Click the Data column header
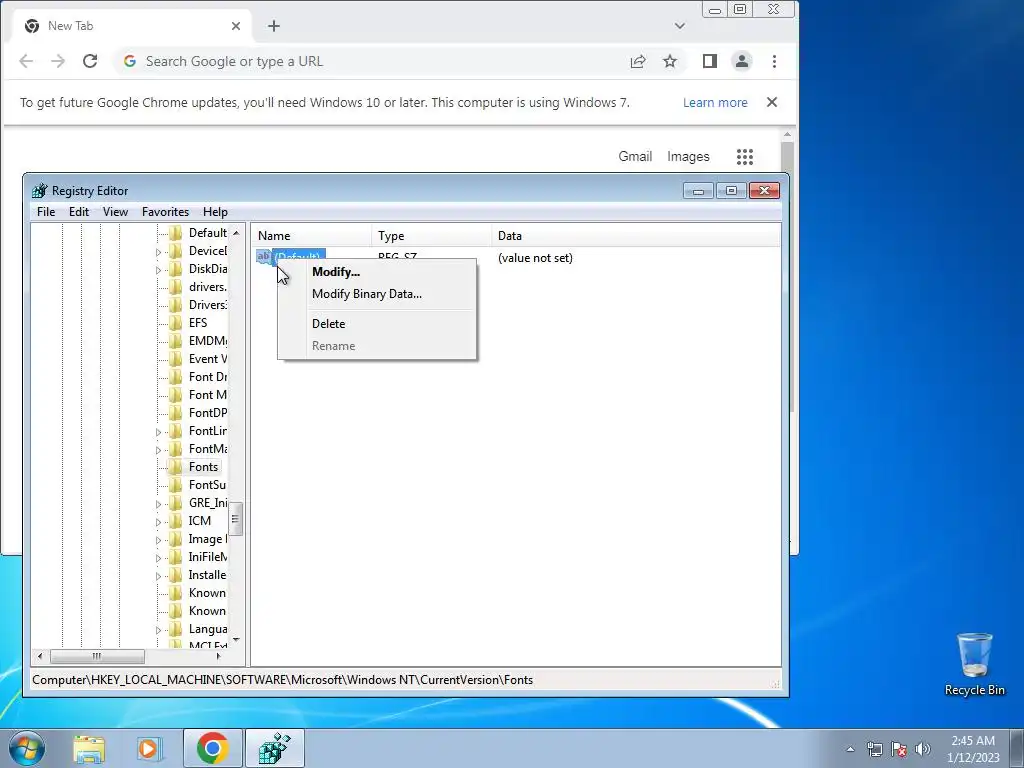1024x768 pixels. 636,236
